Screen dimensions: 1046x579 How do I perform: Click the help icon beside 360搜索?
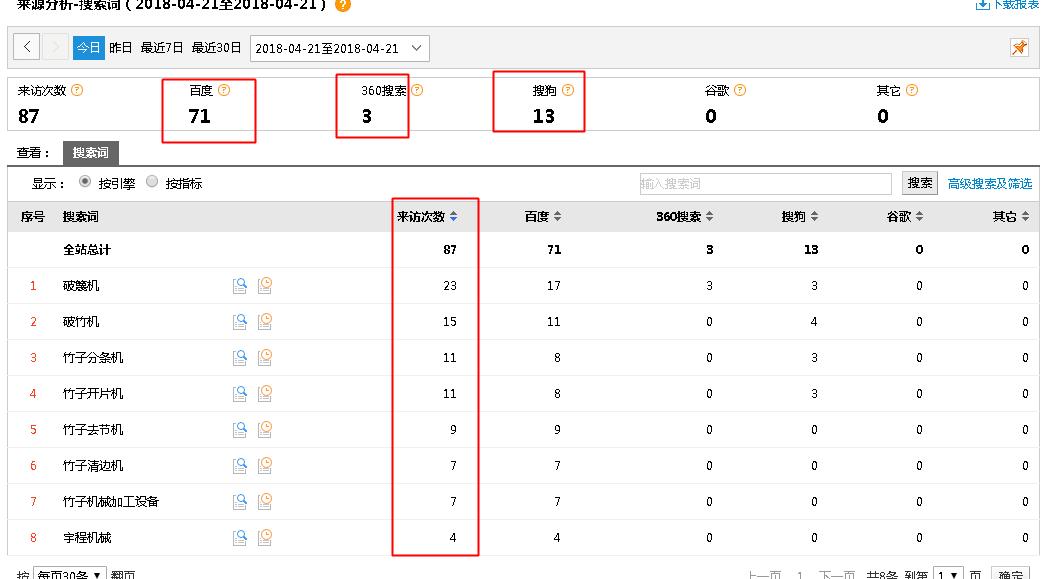point(417,90)
